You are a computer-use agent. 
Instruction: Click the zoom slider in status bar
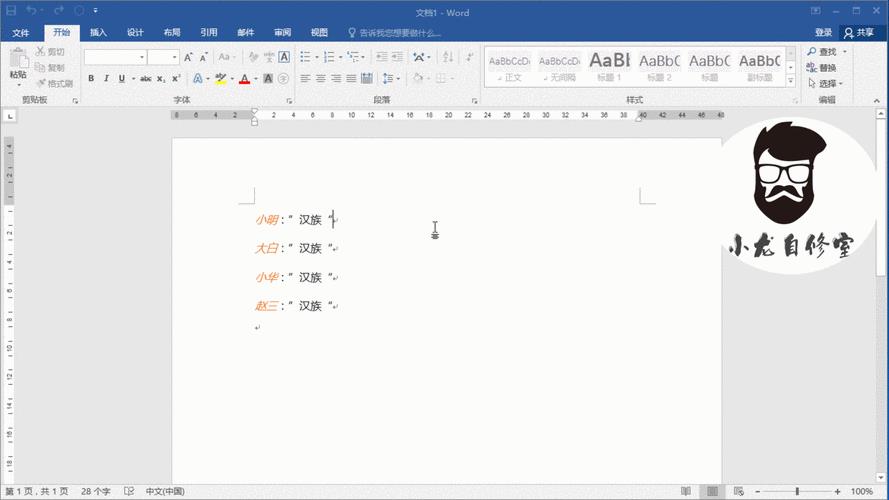tap(797, 491)
